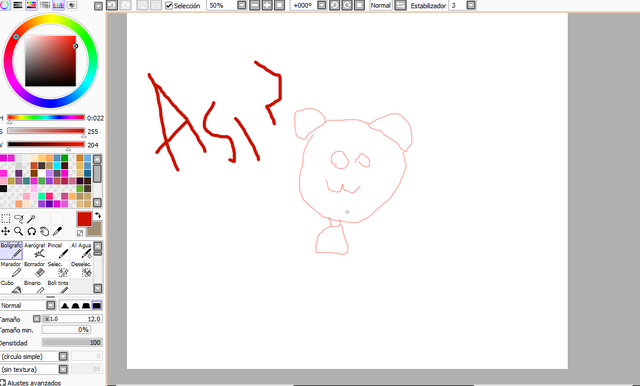Click the zoom out minus button

[254, 5]
